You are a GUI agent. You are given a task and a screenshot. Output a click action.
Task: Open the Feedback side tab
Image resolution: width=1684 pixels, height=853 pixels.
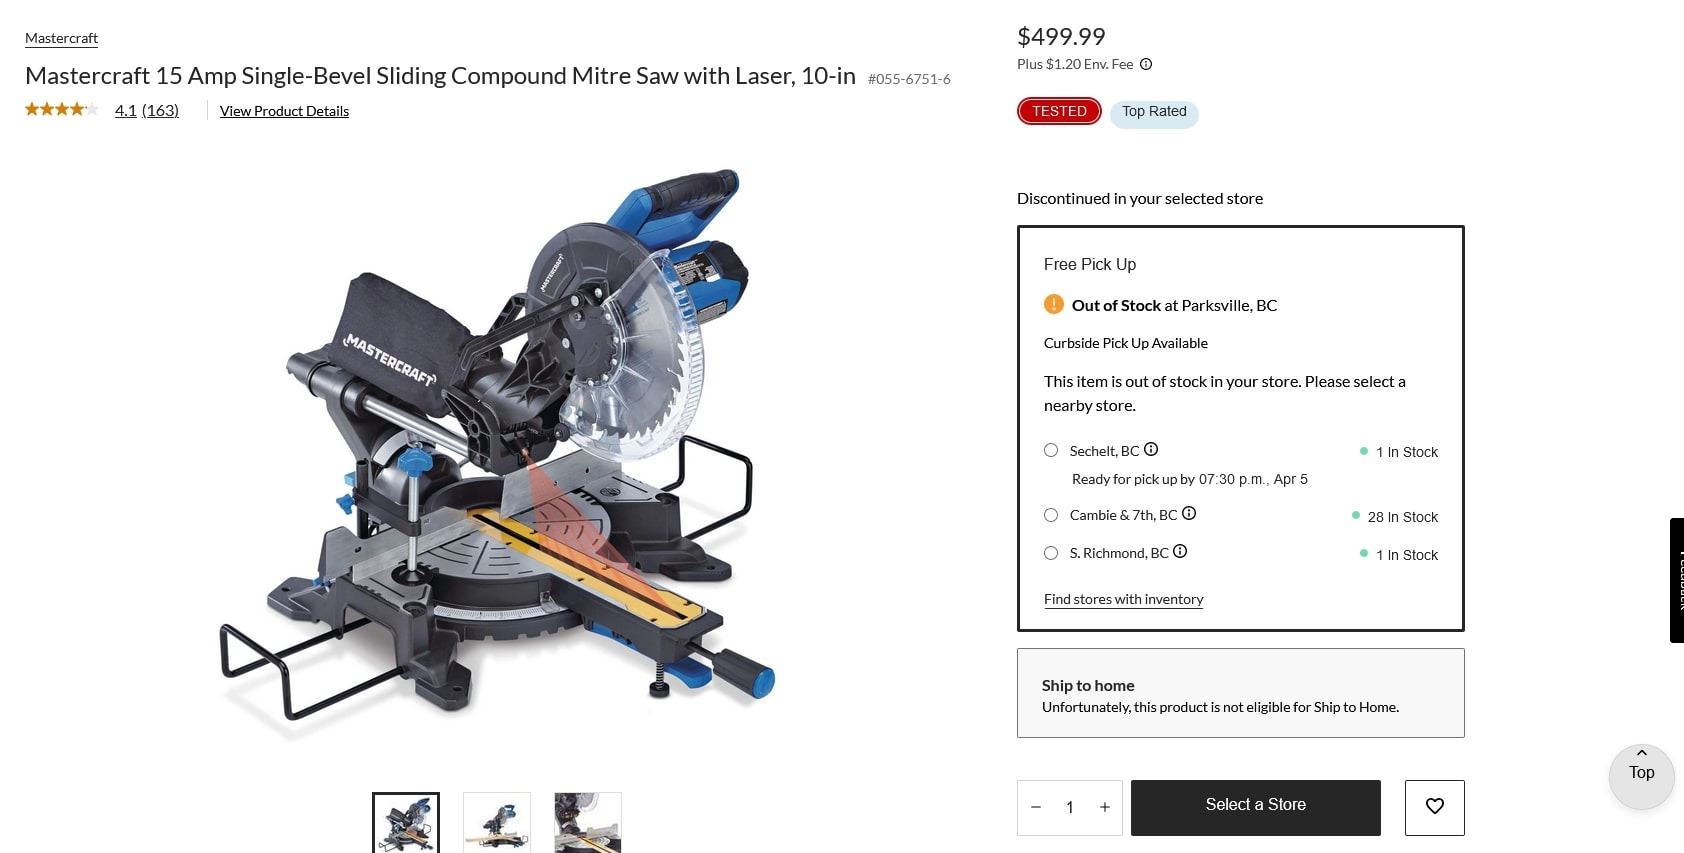click(x=1677, y=580)
